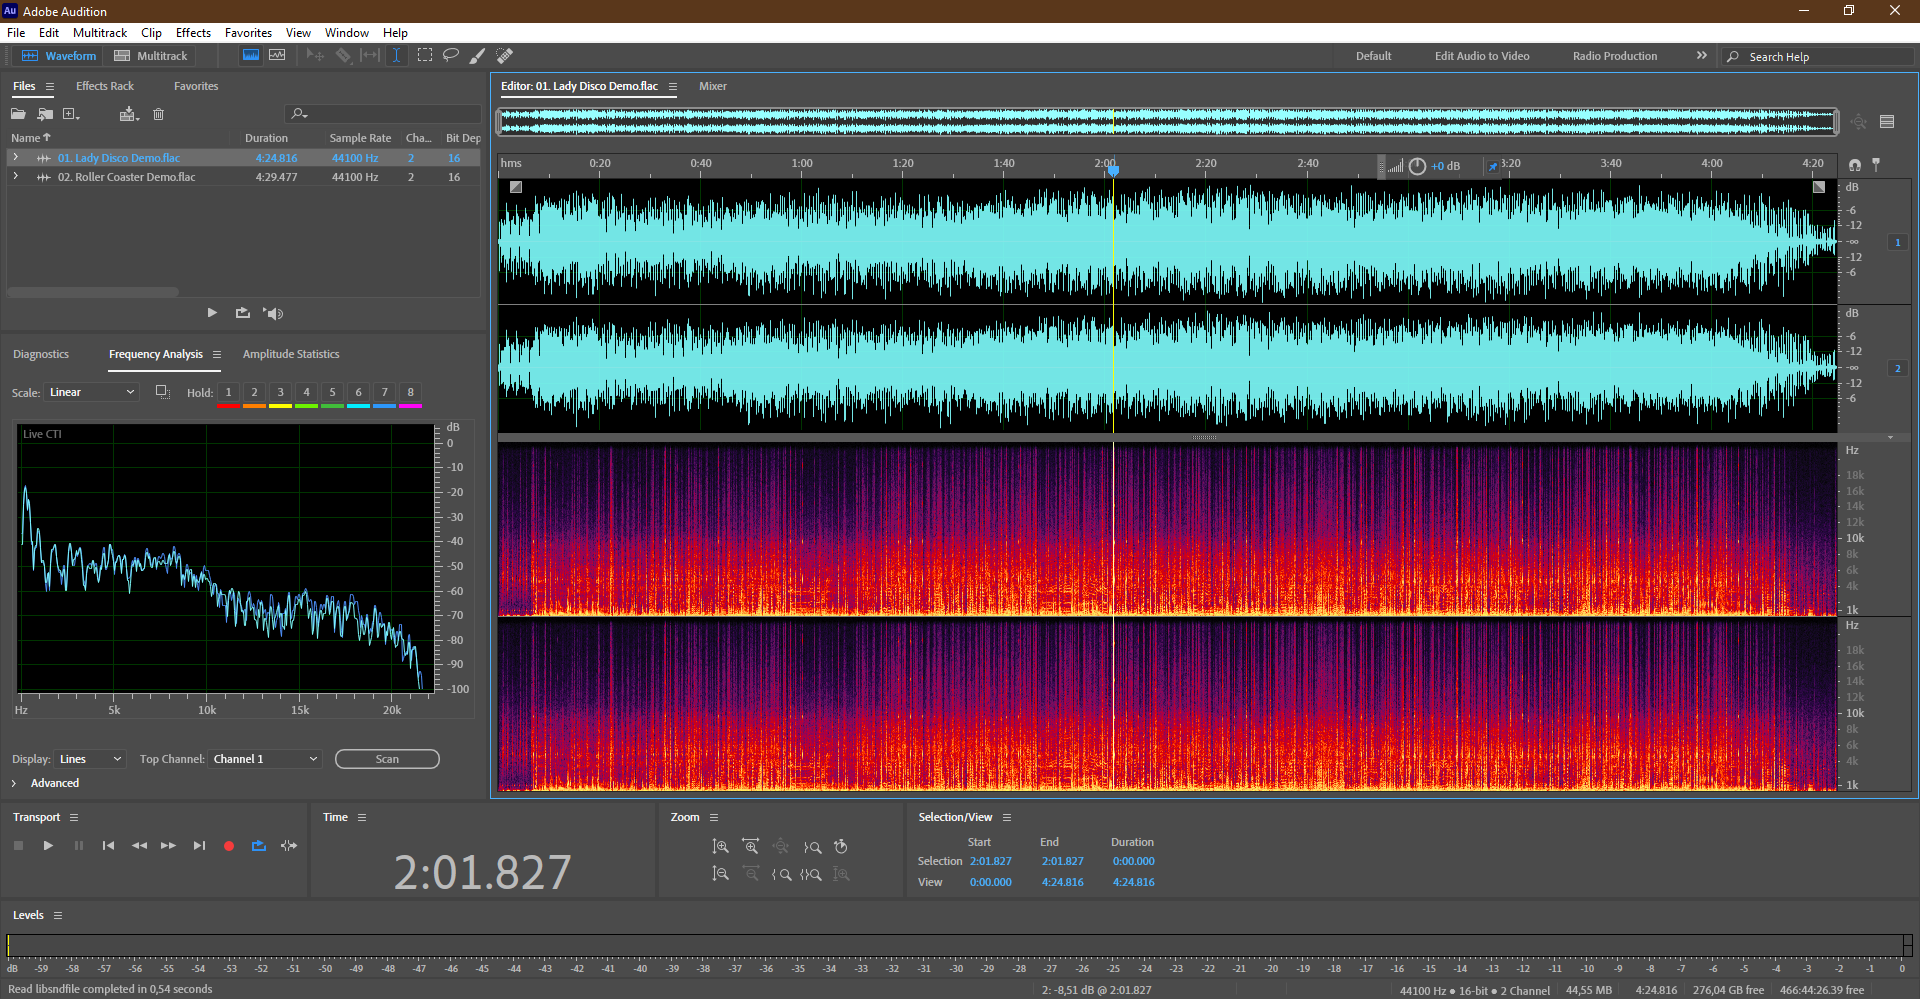Click the fade-out handle on waveform

point(1819,187)
